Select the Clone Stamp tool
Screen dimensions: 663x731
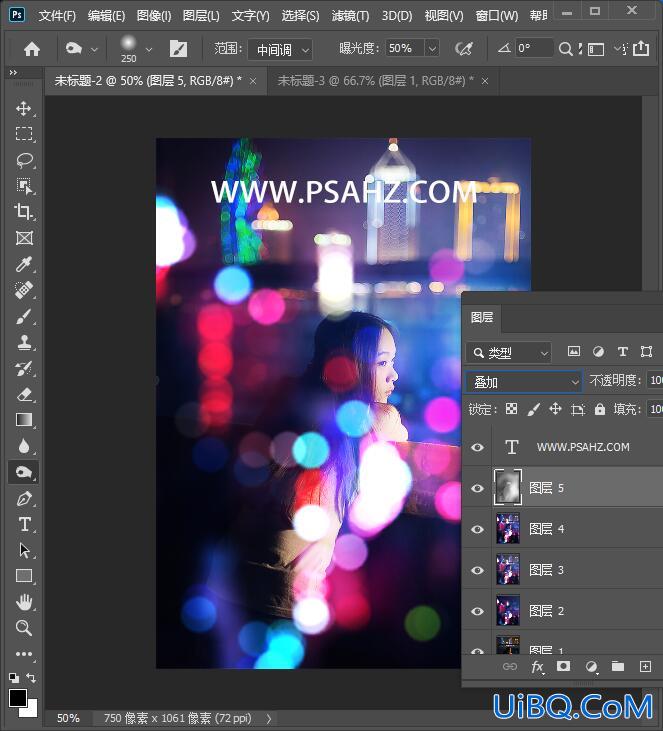24,343
